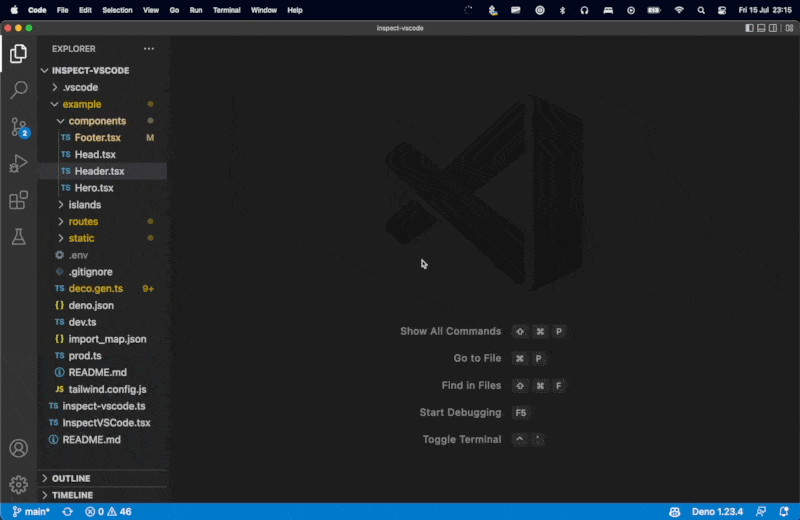Screen dimensions: 800x520
Task: Open Head.tsx file
Action: coord(103,155)
